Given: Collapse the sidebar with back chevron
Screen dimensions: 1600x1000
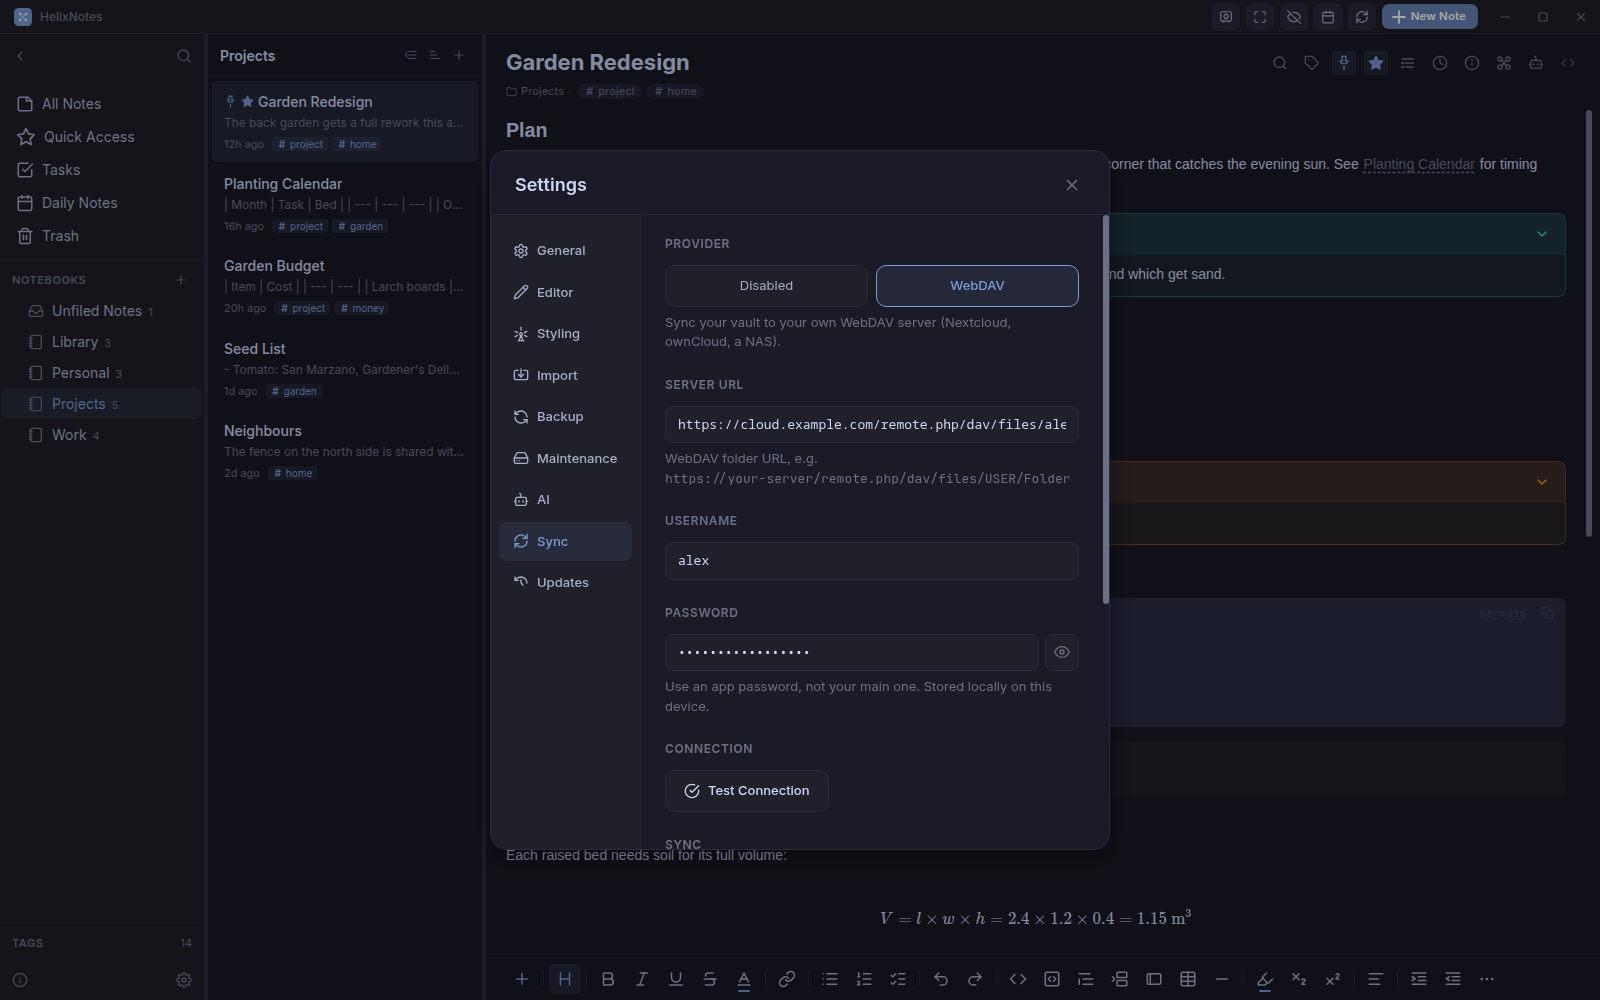Looking at the screenshot, I should pos(20,56).
